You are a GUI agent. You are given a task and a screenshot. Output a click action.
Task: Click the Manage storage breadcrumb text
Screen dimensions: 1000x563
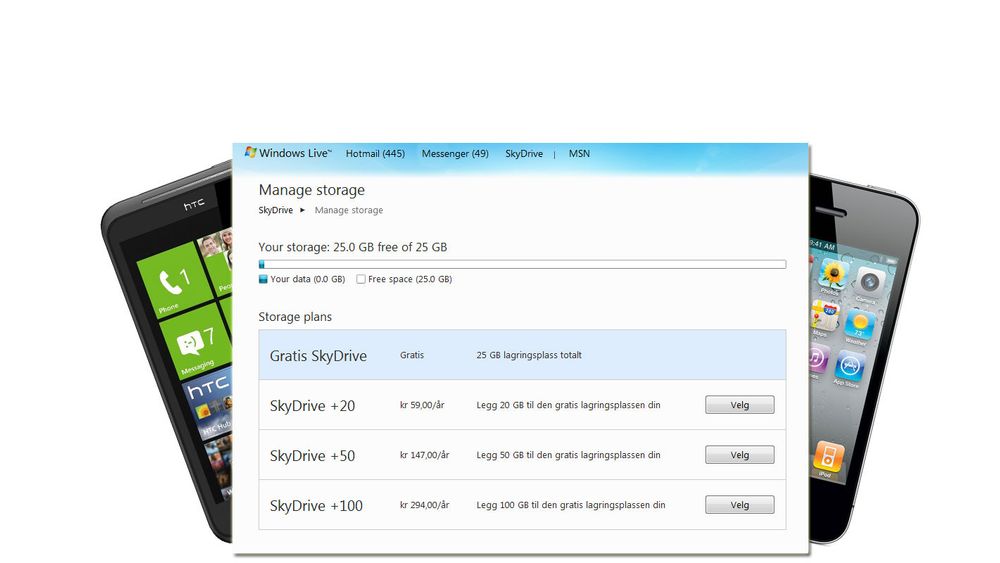(349, 210)
